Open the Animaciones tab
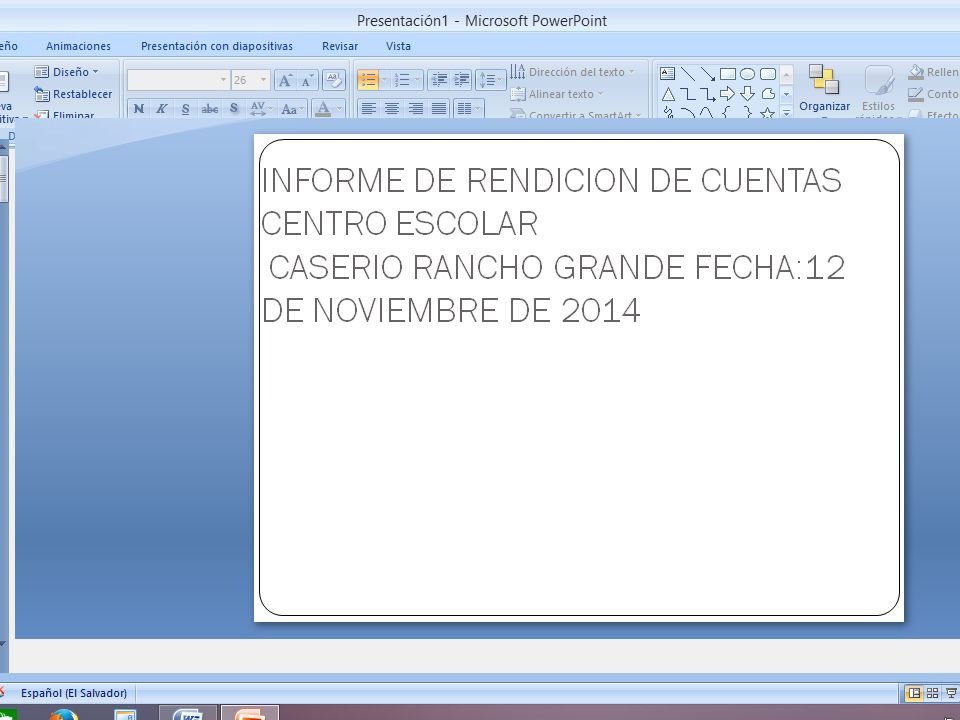 tap(78, 46)
